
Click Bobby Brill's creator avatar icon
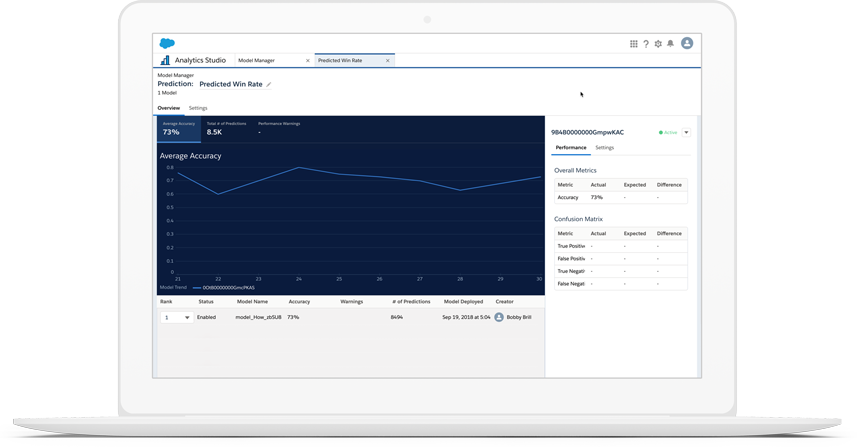499,317
